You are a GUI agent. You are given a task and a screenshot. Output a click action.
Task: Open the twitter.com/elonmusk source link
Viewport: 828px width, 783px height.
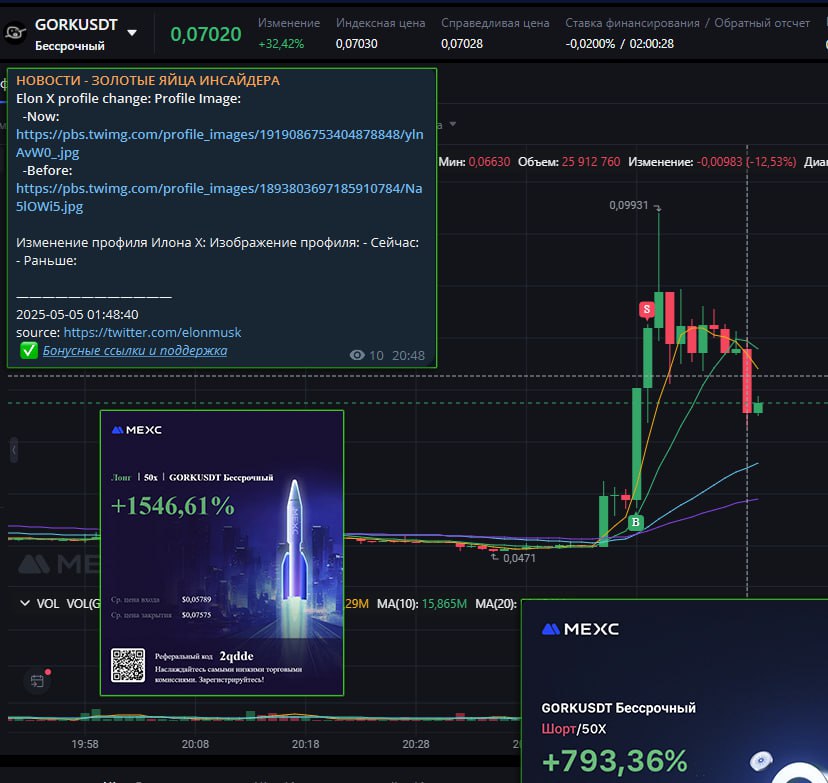pyautogui.click(x=152, y=332)
